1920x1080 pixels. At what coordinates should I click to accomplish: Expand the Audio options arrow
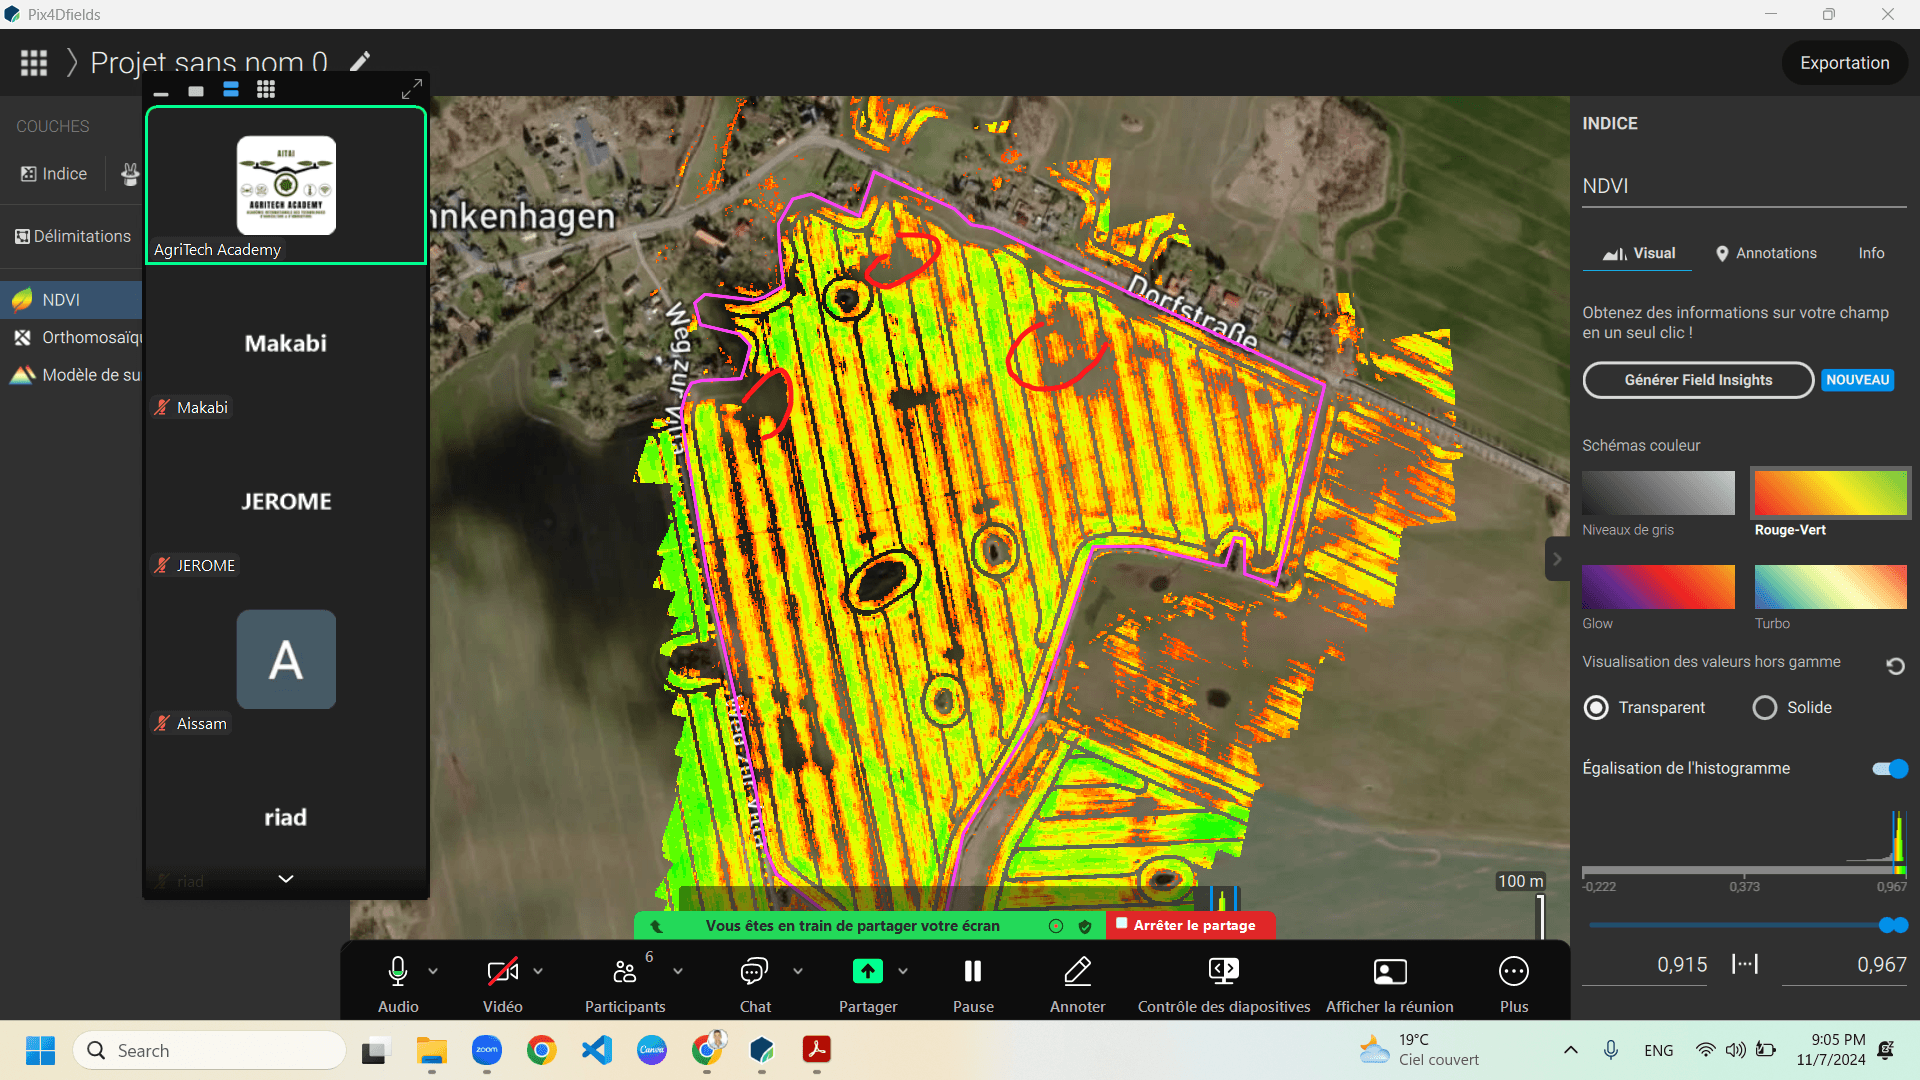(433, 971)
